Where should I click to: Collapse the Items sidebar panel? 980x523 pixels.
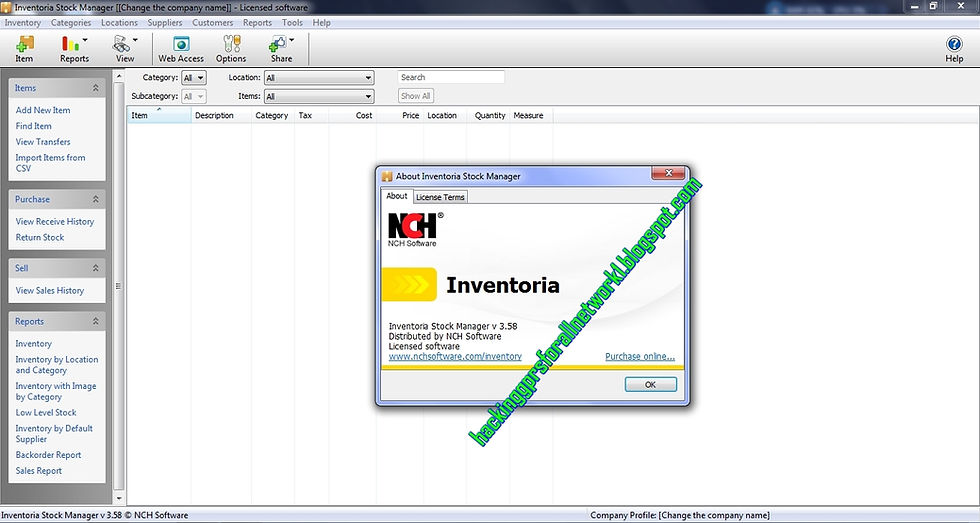96,88
